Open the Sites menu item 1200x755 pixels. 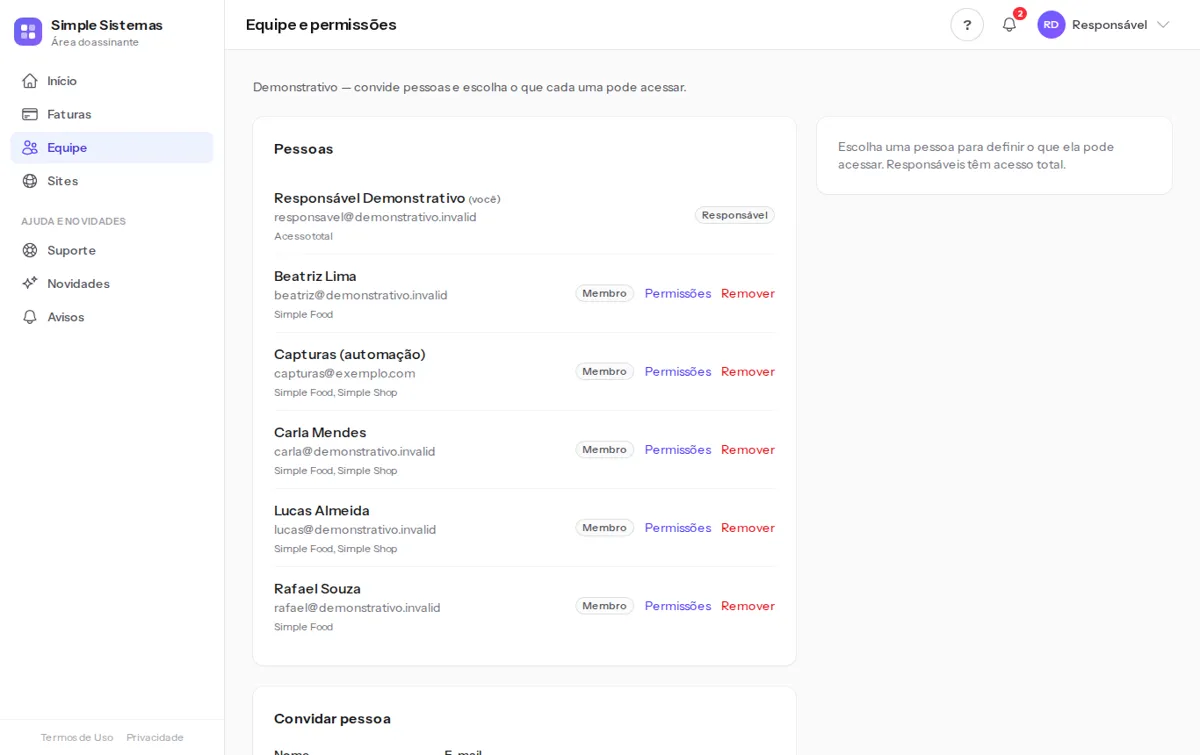coord(112,181)
